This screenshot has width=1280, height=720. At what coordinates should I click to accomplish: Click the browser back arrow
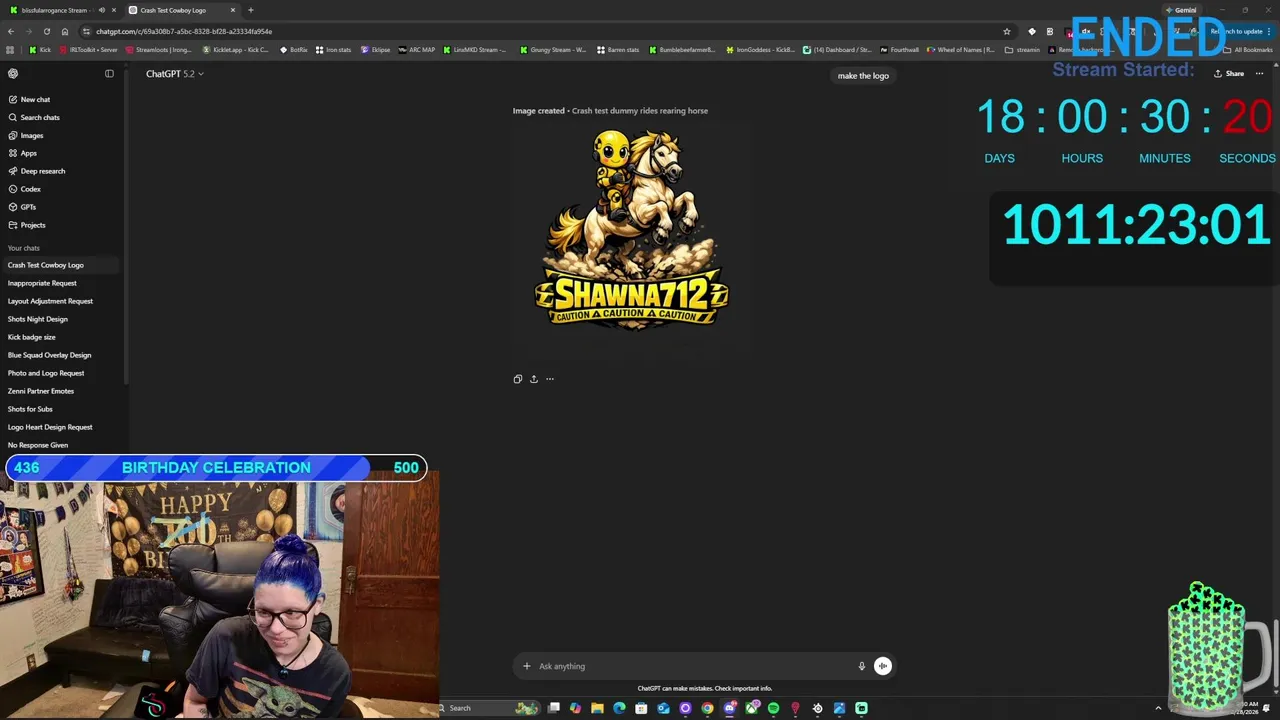[x=10, y=31]
